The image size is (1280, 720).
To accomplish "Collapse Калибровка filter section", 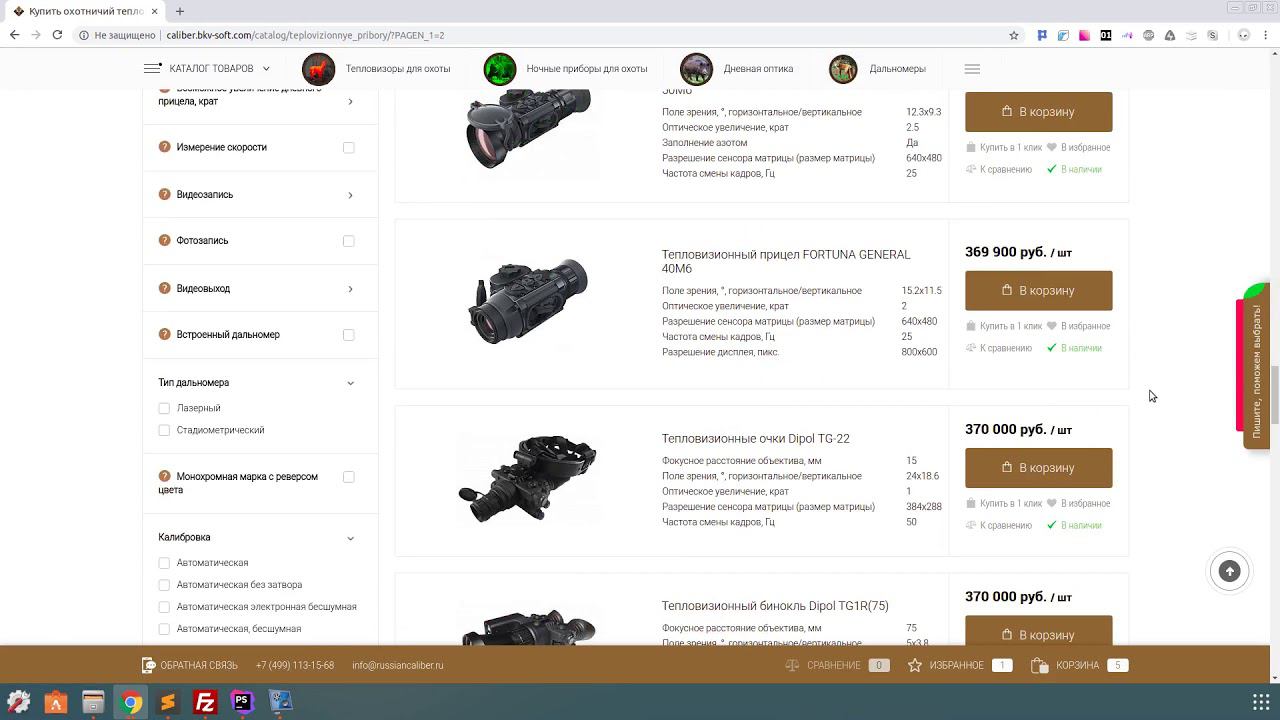I will tap(350, 538).
